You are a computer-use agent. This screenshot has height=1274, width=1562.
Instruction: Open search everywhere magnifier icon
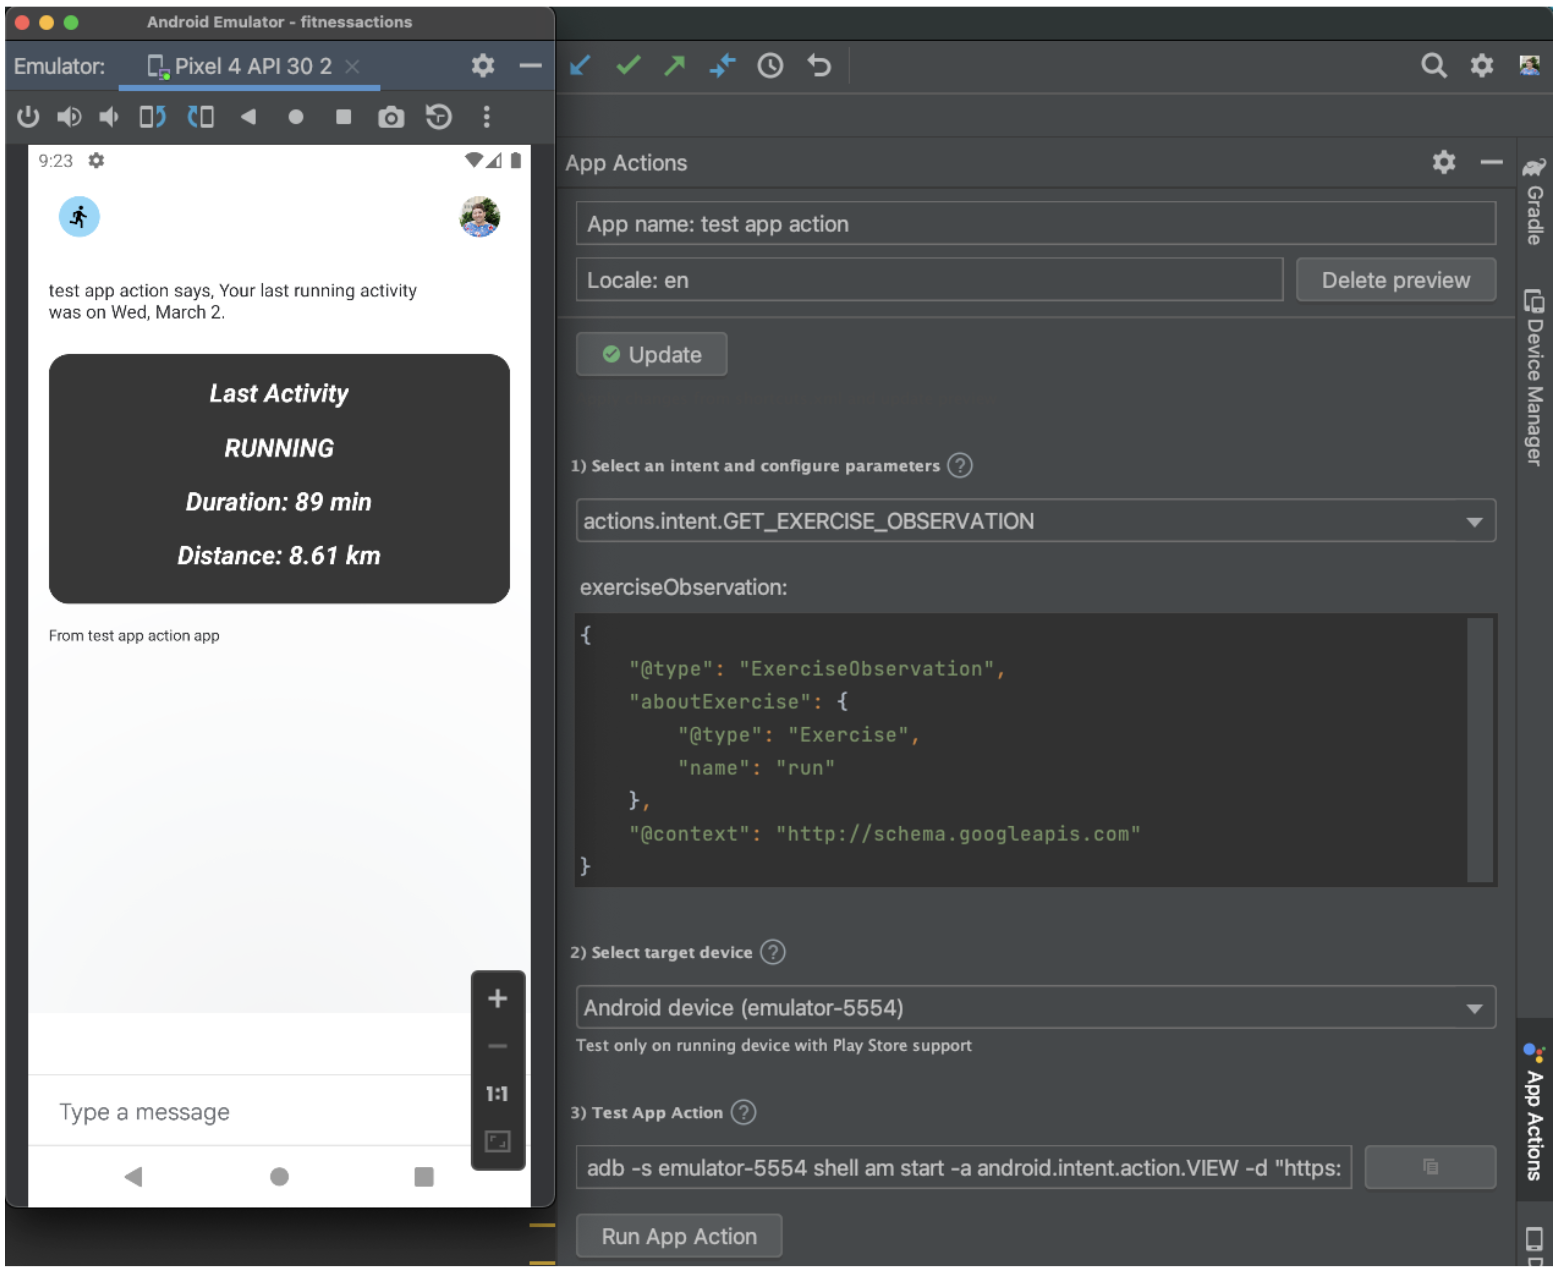(x=1433, y=66)
